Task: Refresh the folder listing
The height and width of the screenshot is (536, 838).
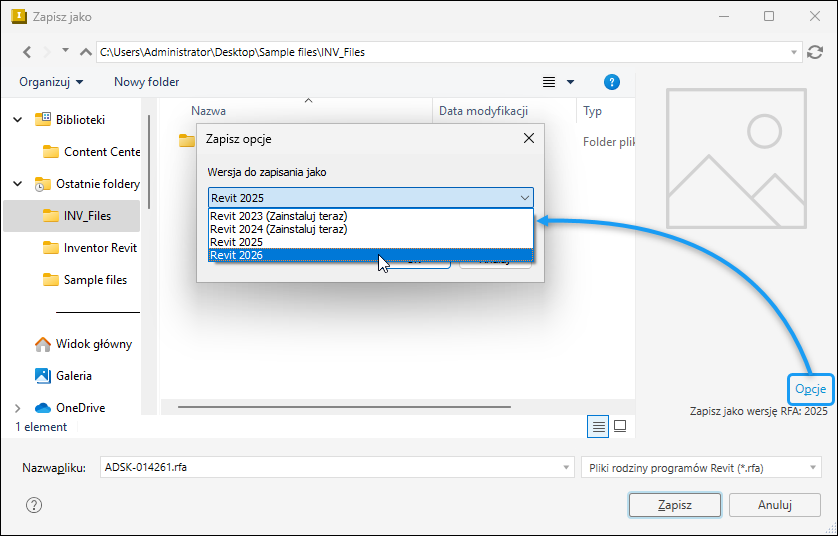Action: point(815,52)
